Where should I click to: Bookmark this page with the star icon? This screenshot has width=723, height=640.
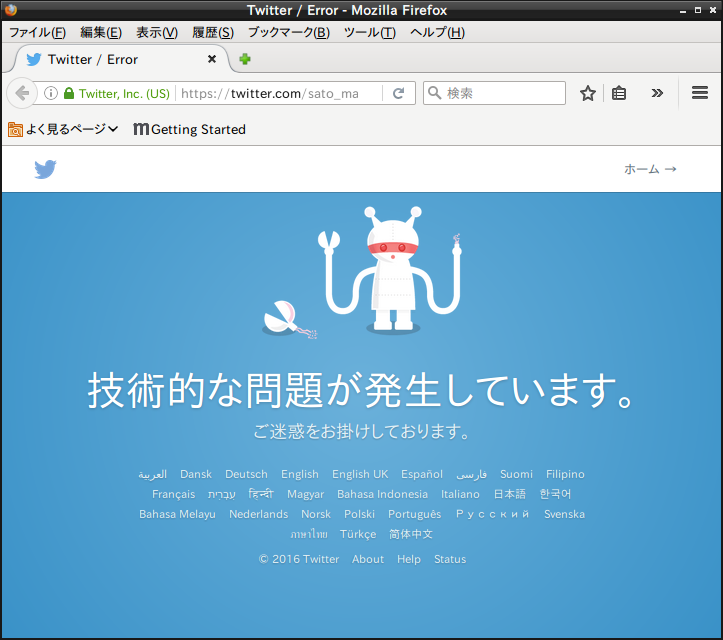point(587,93)
